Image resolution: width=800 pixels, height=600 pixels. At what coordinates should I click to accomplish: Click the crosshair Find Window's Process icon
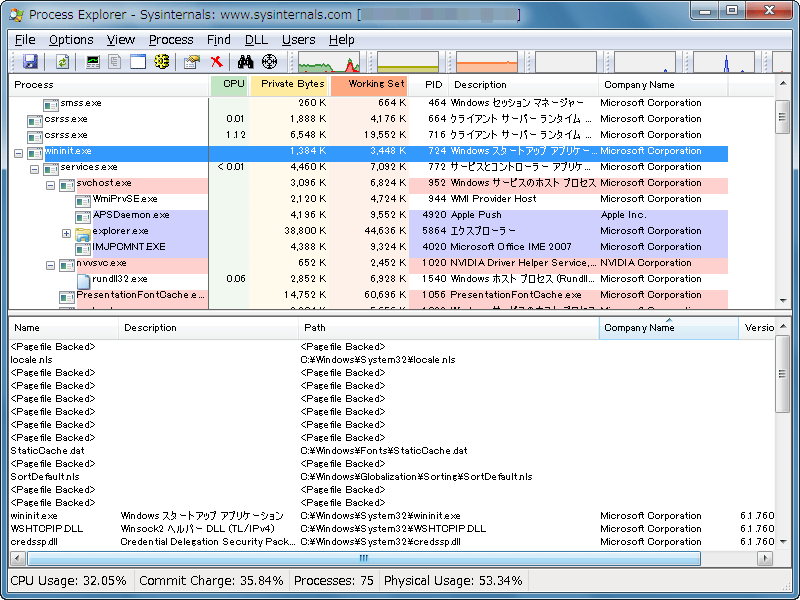(x=270, y=62)
